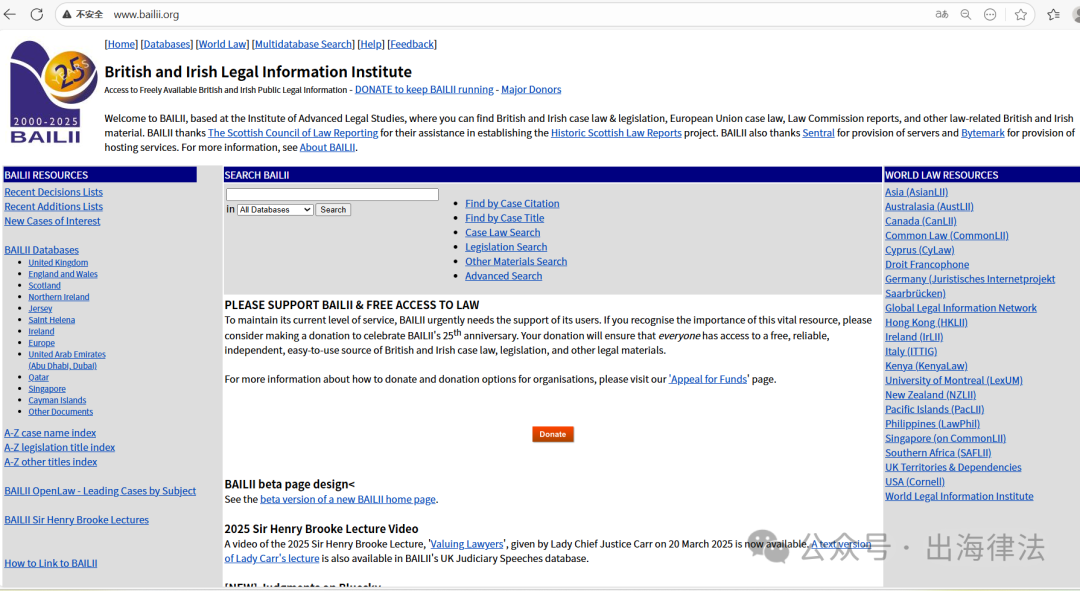Click the browser back arrow
The image size is (1080, 591).
(x=10, y=14)
